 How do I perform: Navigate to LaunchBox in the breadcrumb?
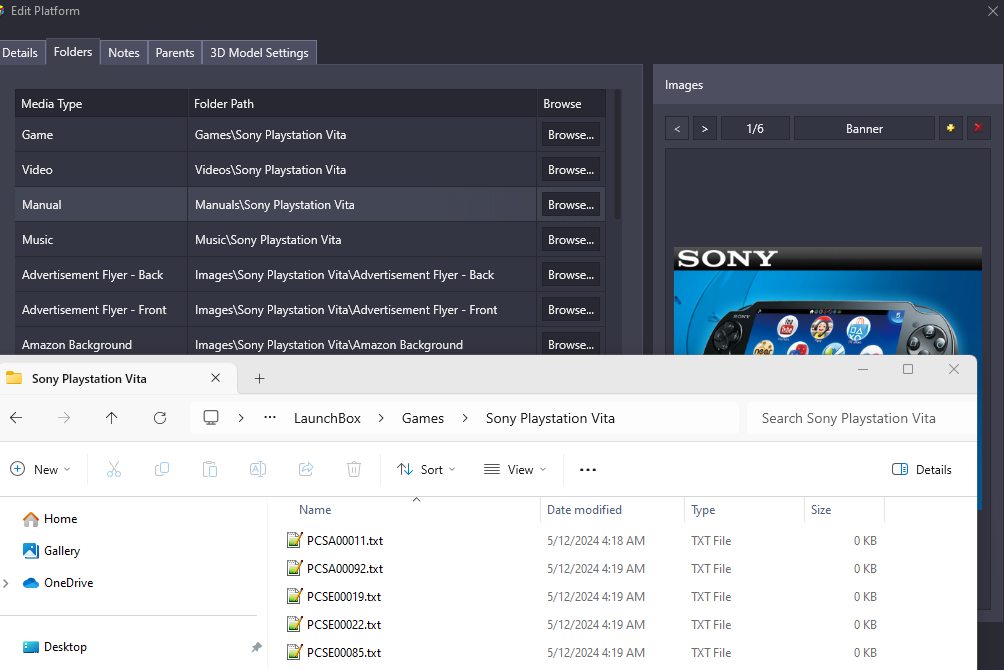click(x=327, y=418)
